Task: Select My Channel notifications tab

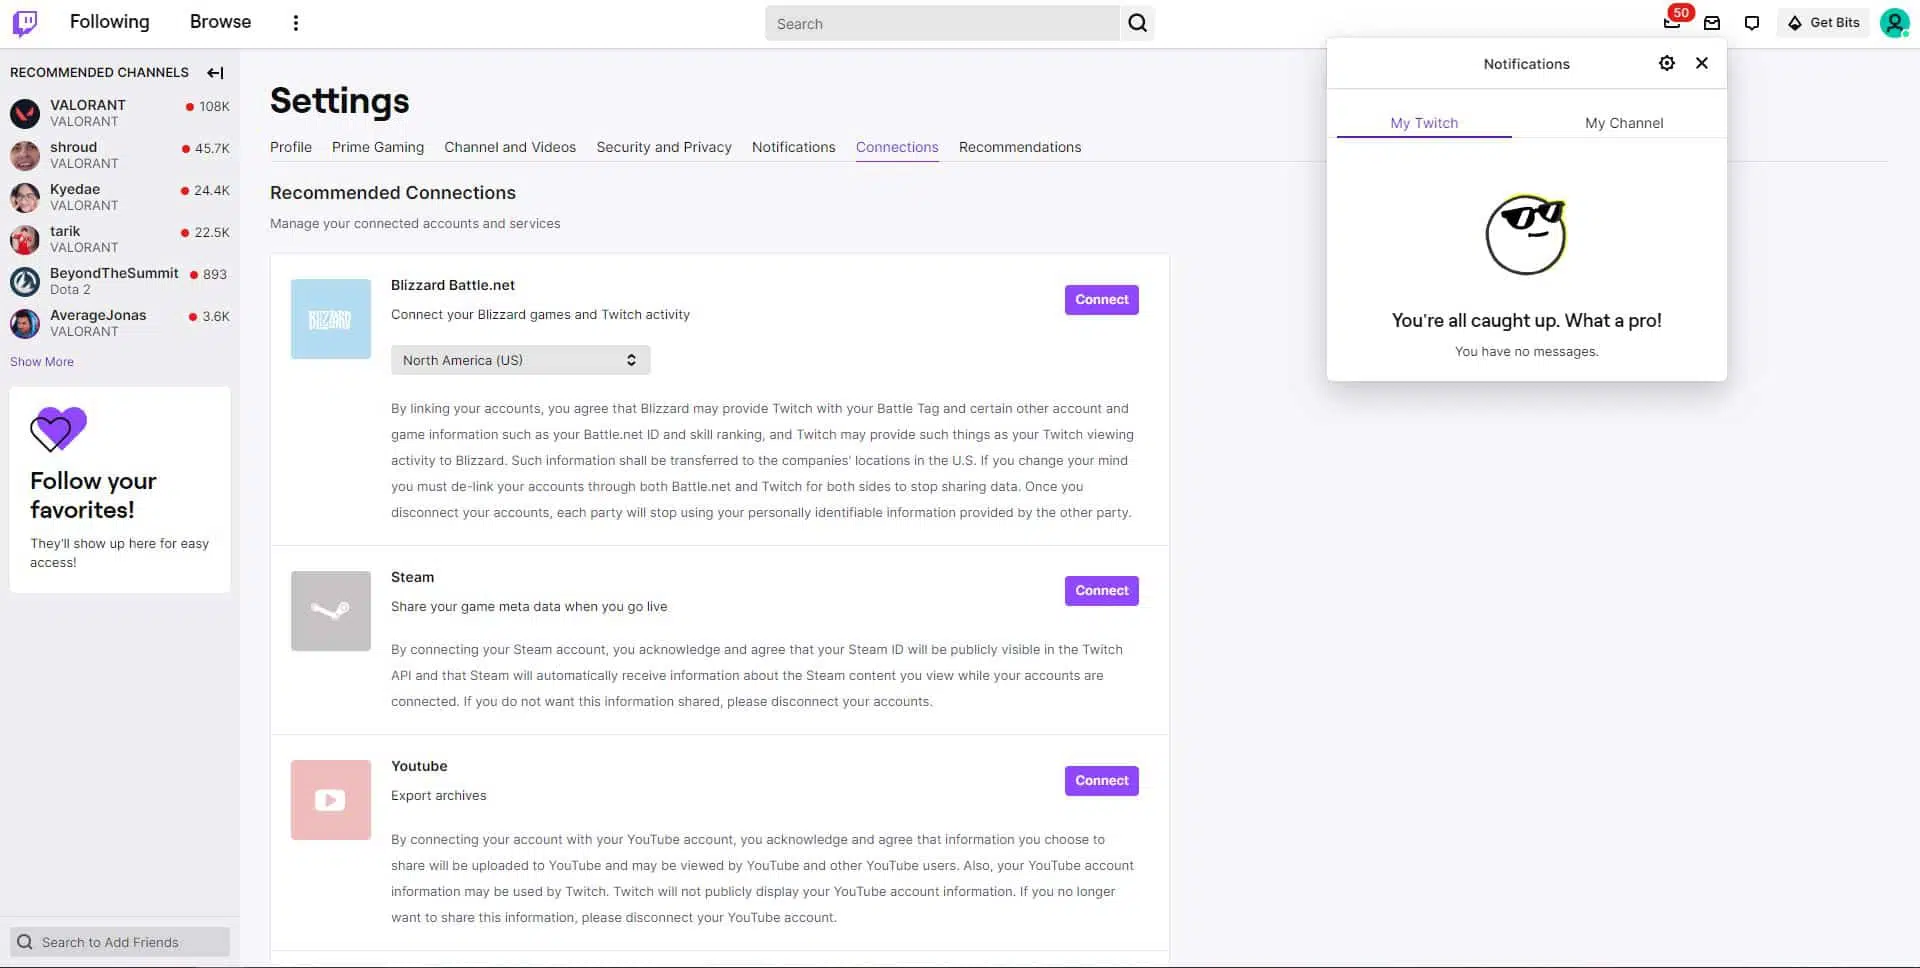Action: [x=1624, y=123]
